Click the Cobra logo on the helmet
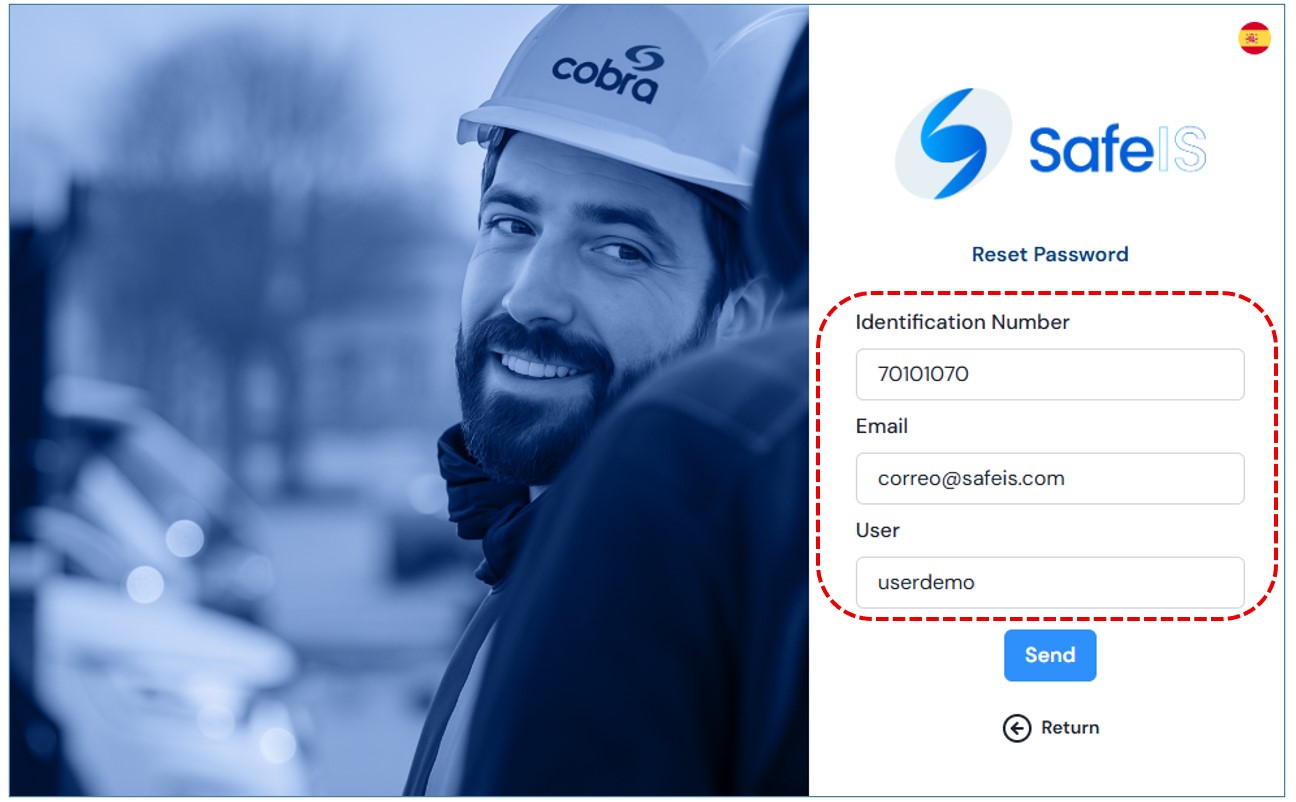1296x802 pixels. click(608, 73)
